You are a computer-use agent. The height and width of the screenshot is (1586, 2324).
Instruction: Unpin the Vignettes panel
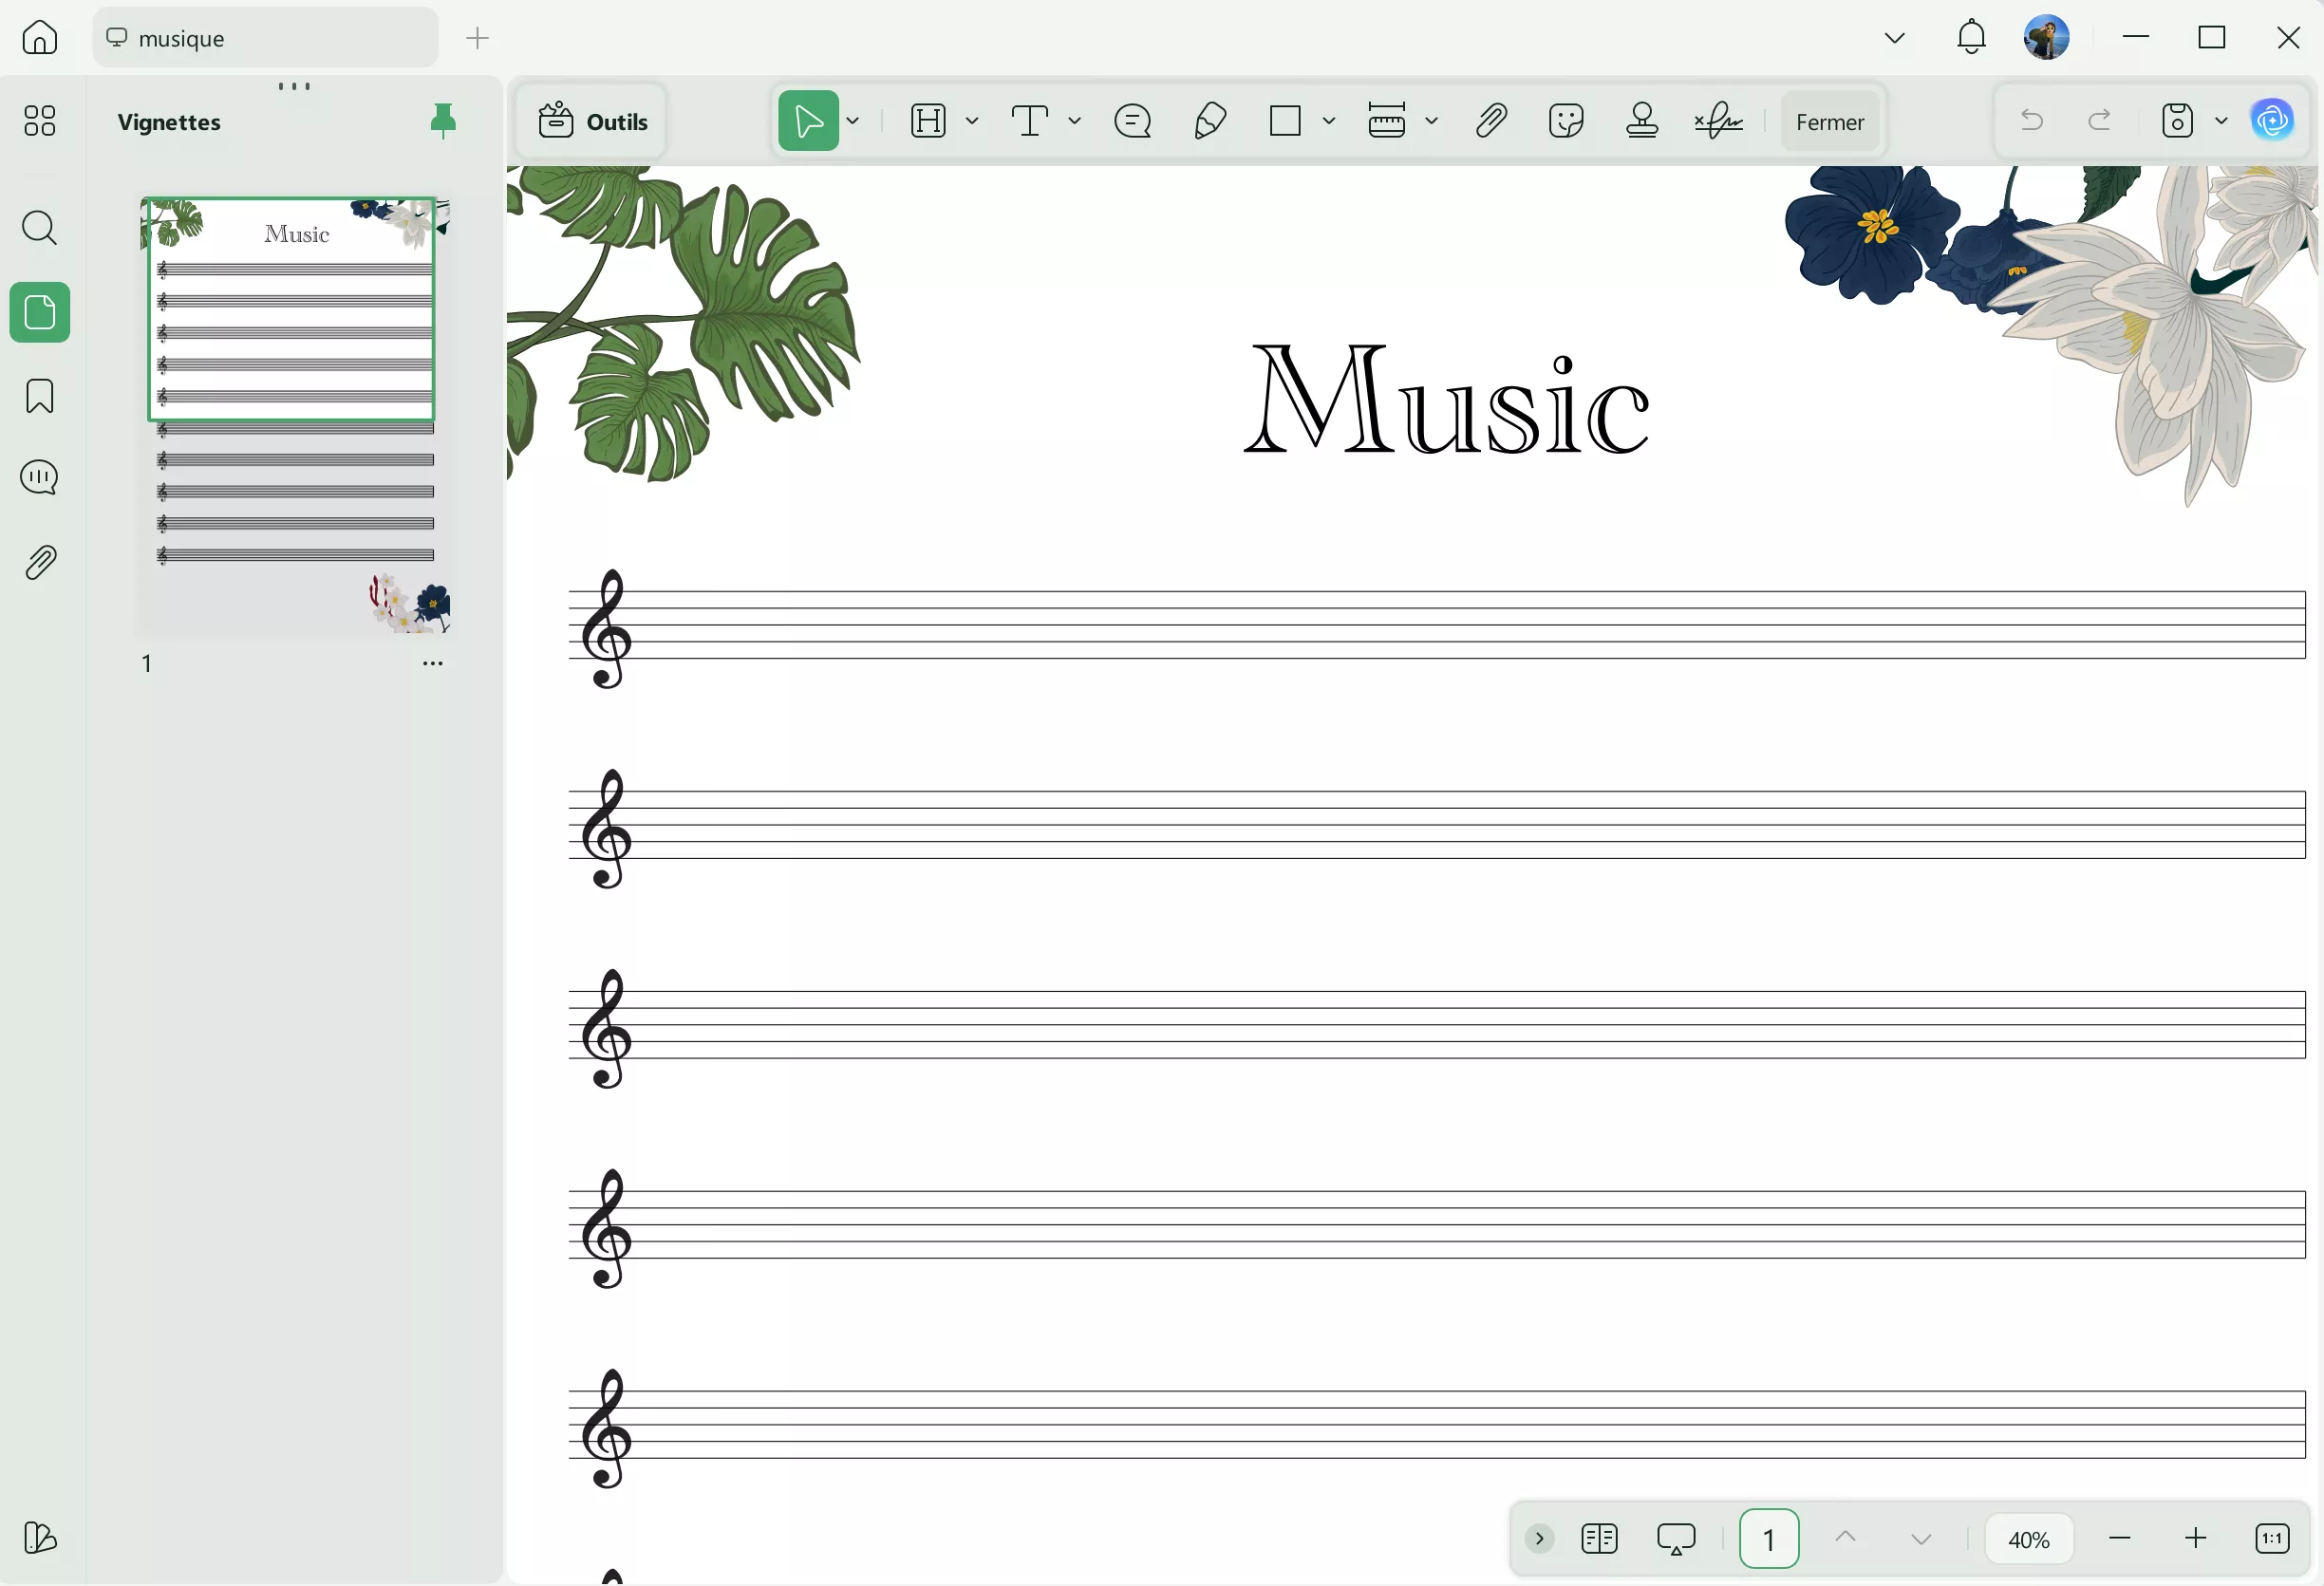coord(443,121)
